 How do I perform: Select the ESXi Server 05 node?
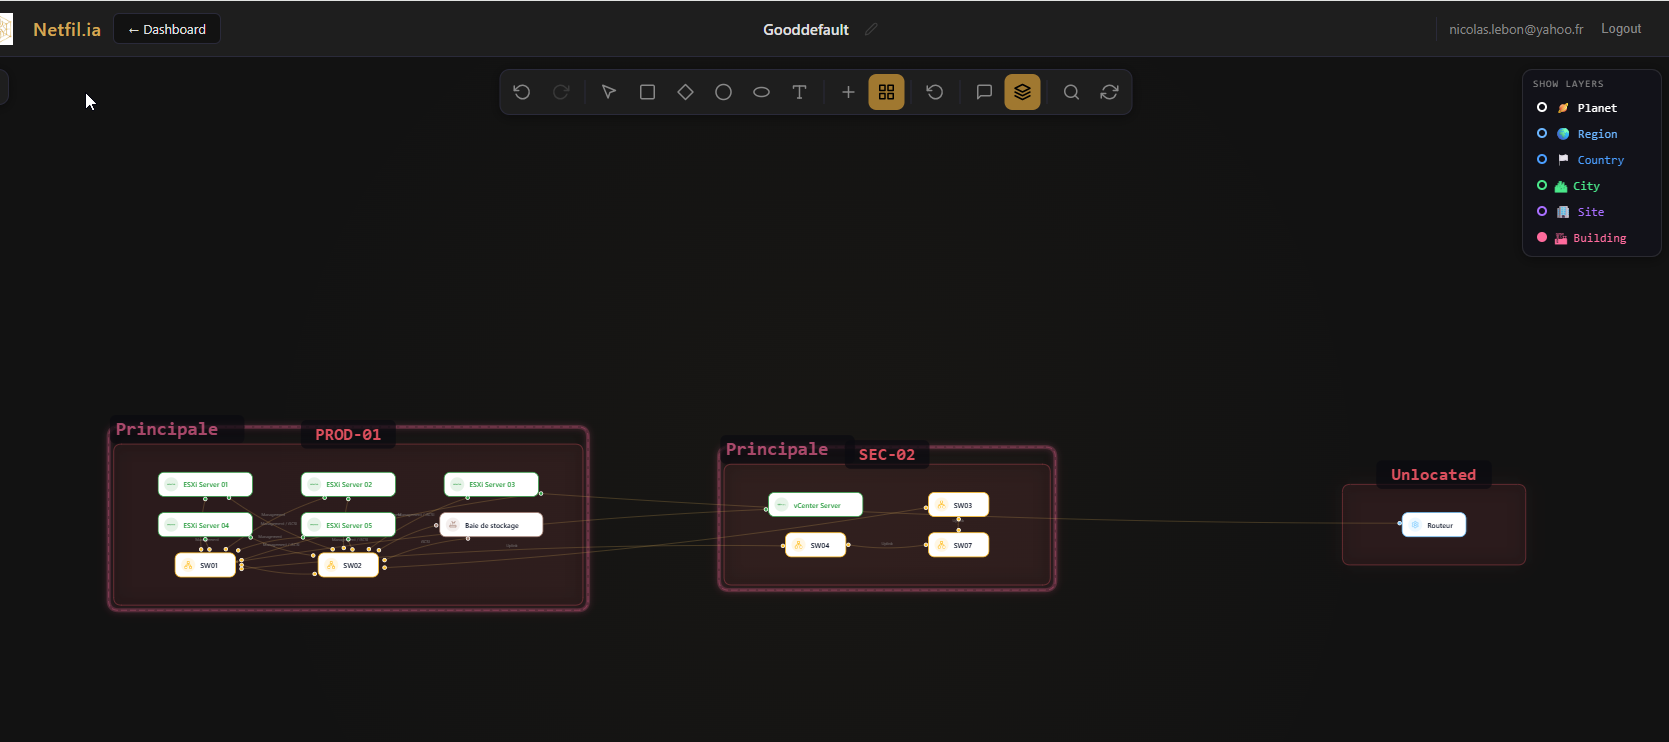[348, 525]
